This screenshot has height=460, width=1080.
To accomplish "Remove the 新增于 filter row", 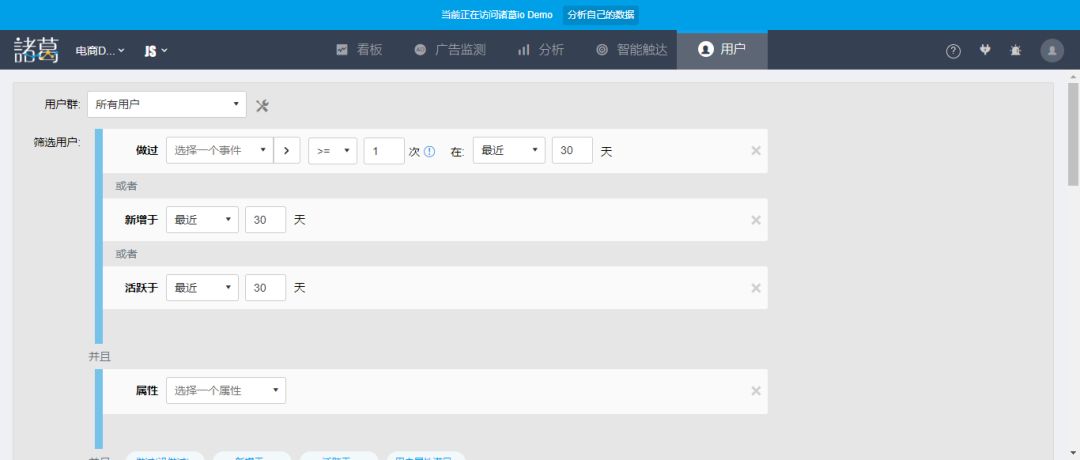I will [756, 220].
